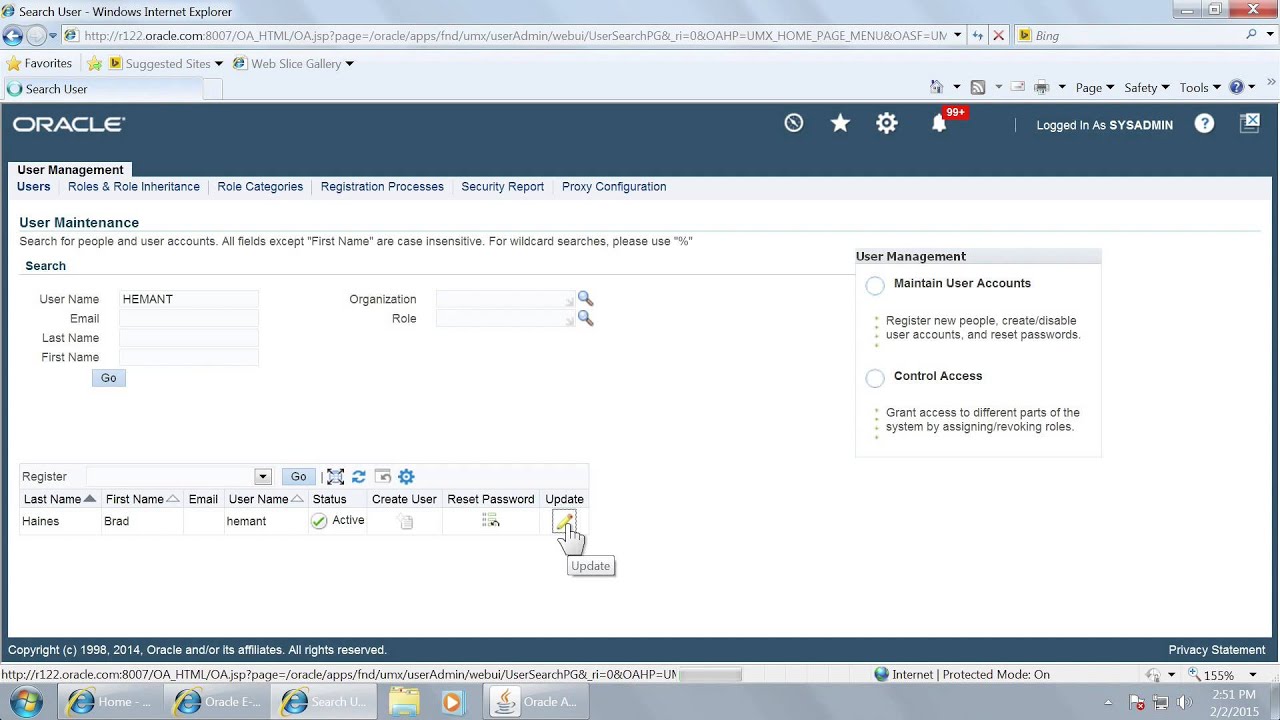Screen dimensions: 1280x720
Task: Open table settings gear icon
Action: point(406,477)
